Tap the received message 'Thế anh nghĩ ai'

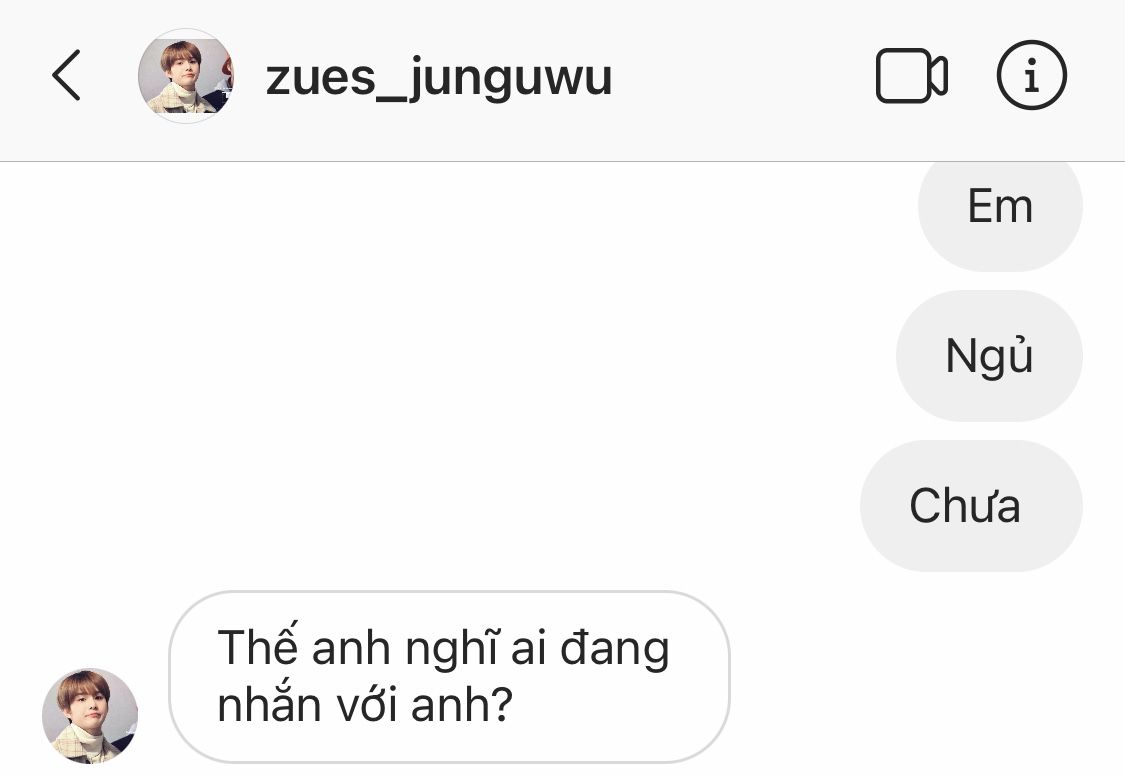tap(449, 677)
